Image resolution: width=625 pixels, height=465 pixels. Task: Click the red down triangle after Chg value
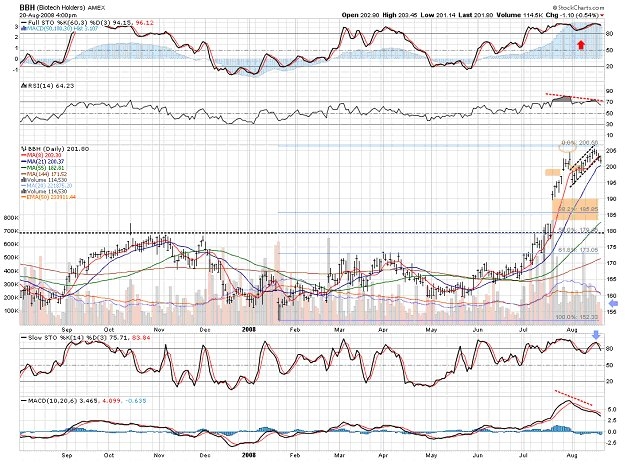coord(602,15)
